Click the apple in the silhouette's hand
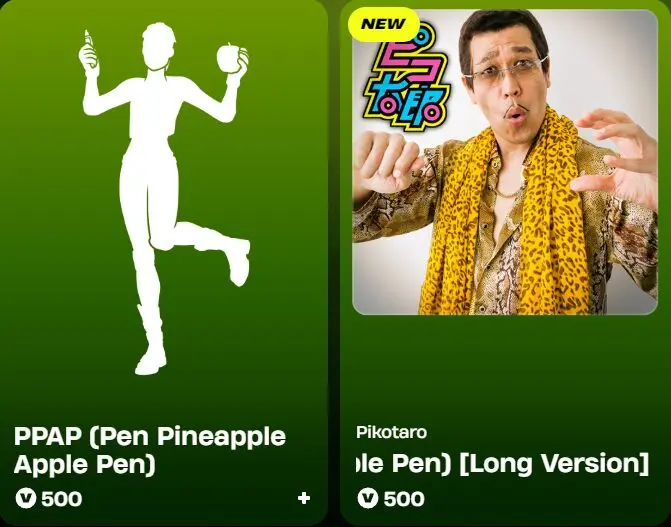This screenshot has height=527, width=671. click(x=230, y=58)
